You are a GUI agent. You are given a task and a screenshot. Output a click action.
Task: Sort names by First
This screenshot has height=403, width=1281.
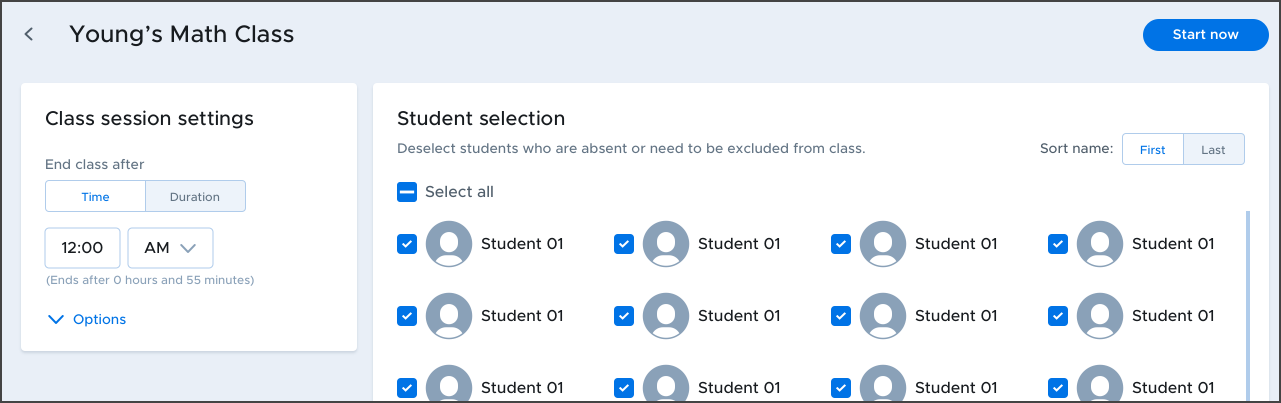coord(1153,149)
